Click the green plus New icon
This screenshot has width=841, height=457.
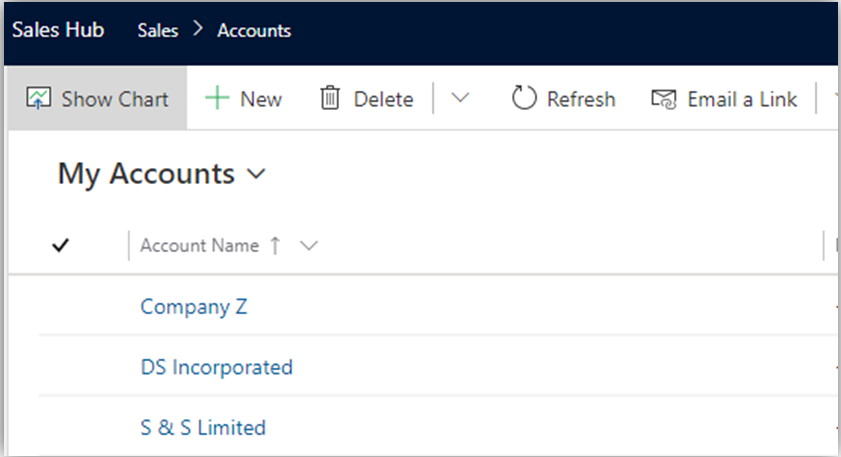tap(217, 99)
